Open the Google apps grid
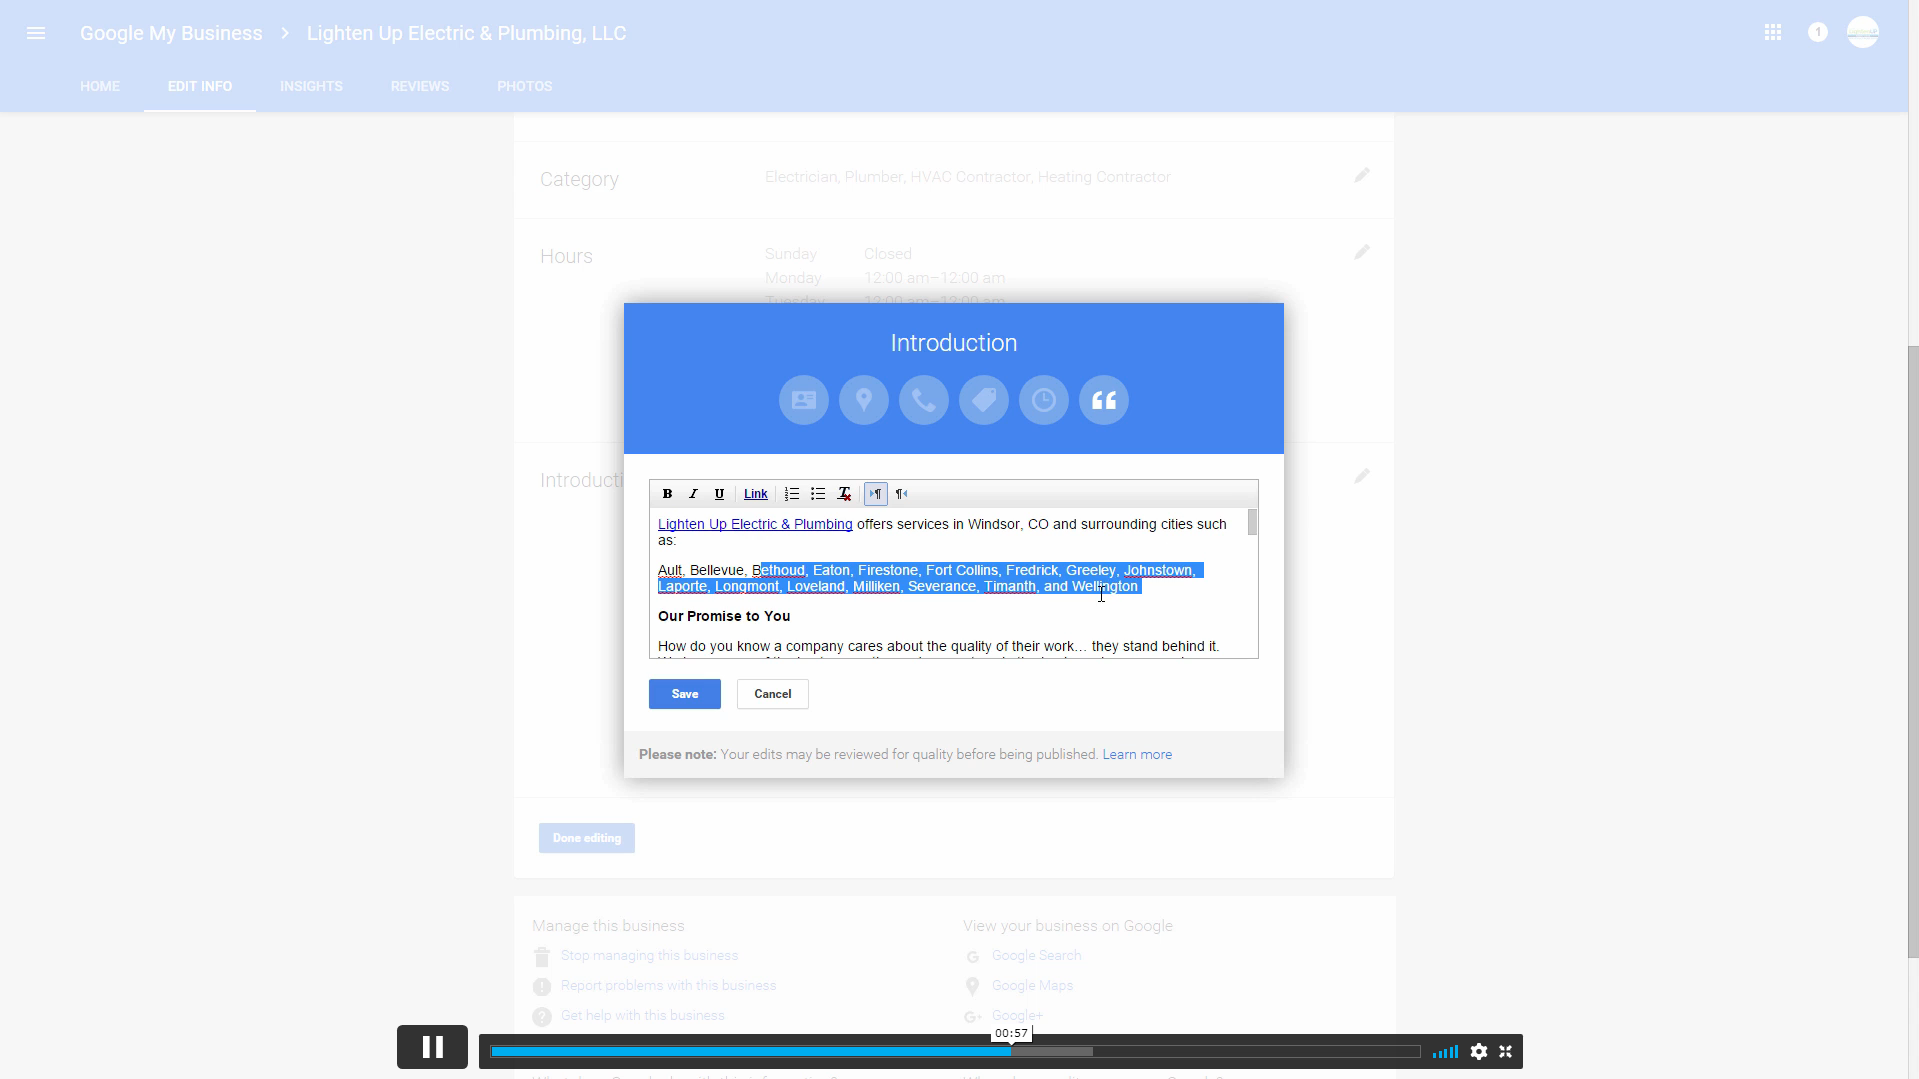The width and height of the screenshot is (1919, 1079). pyautogui.click(x=1773, y=33)
